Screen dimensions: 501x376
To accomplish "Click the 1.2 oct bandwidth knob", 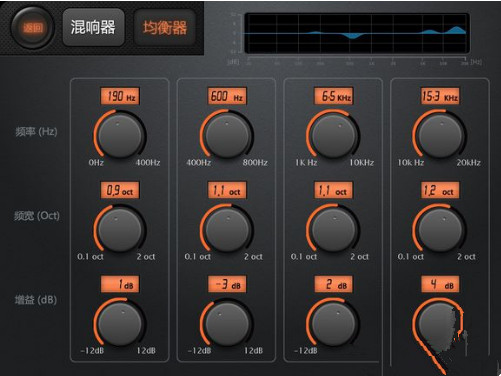I will 440,230.
